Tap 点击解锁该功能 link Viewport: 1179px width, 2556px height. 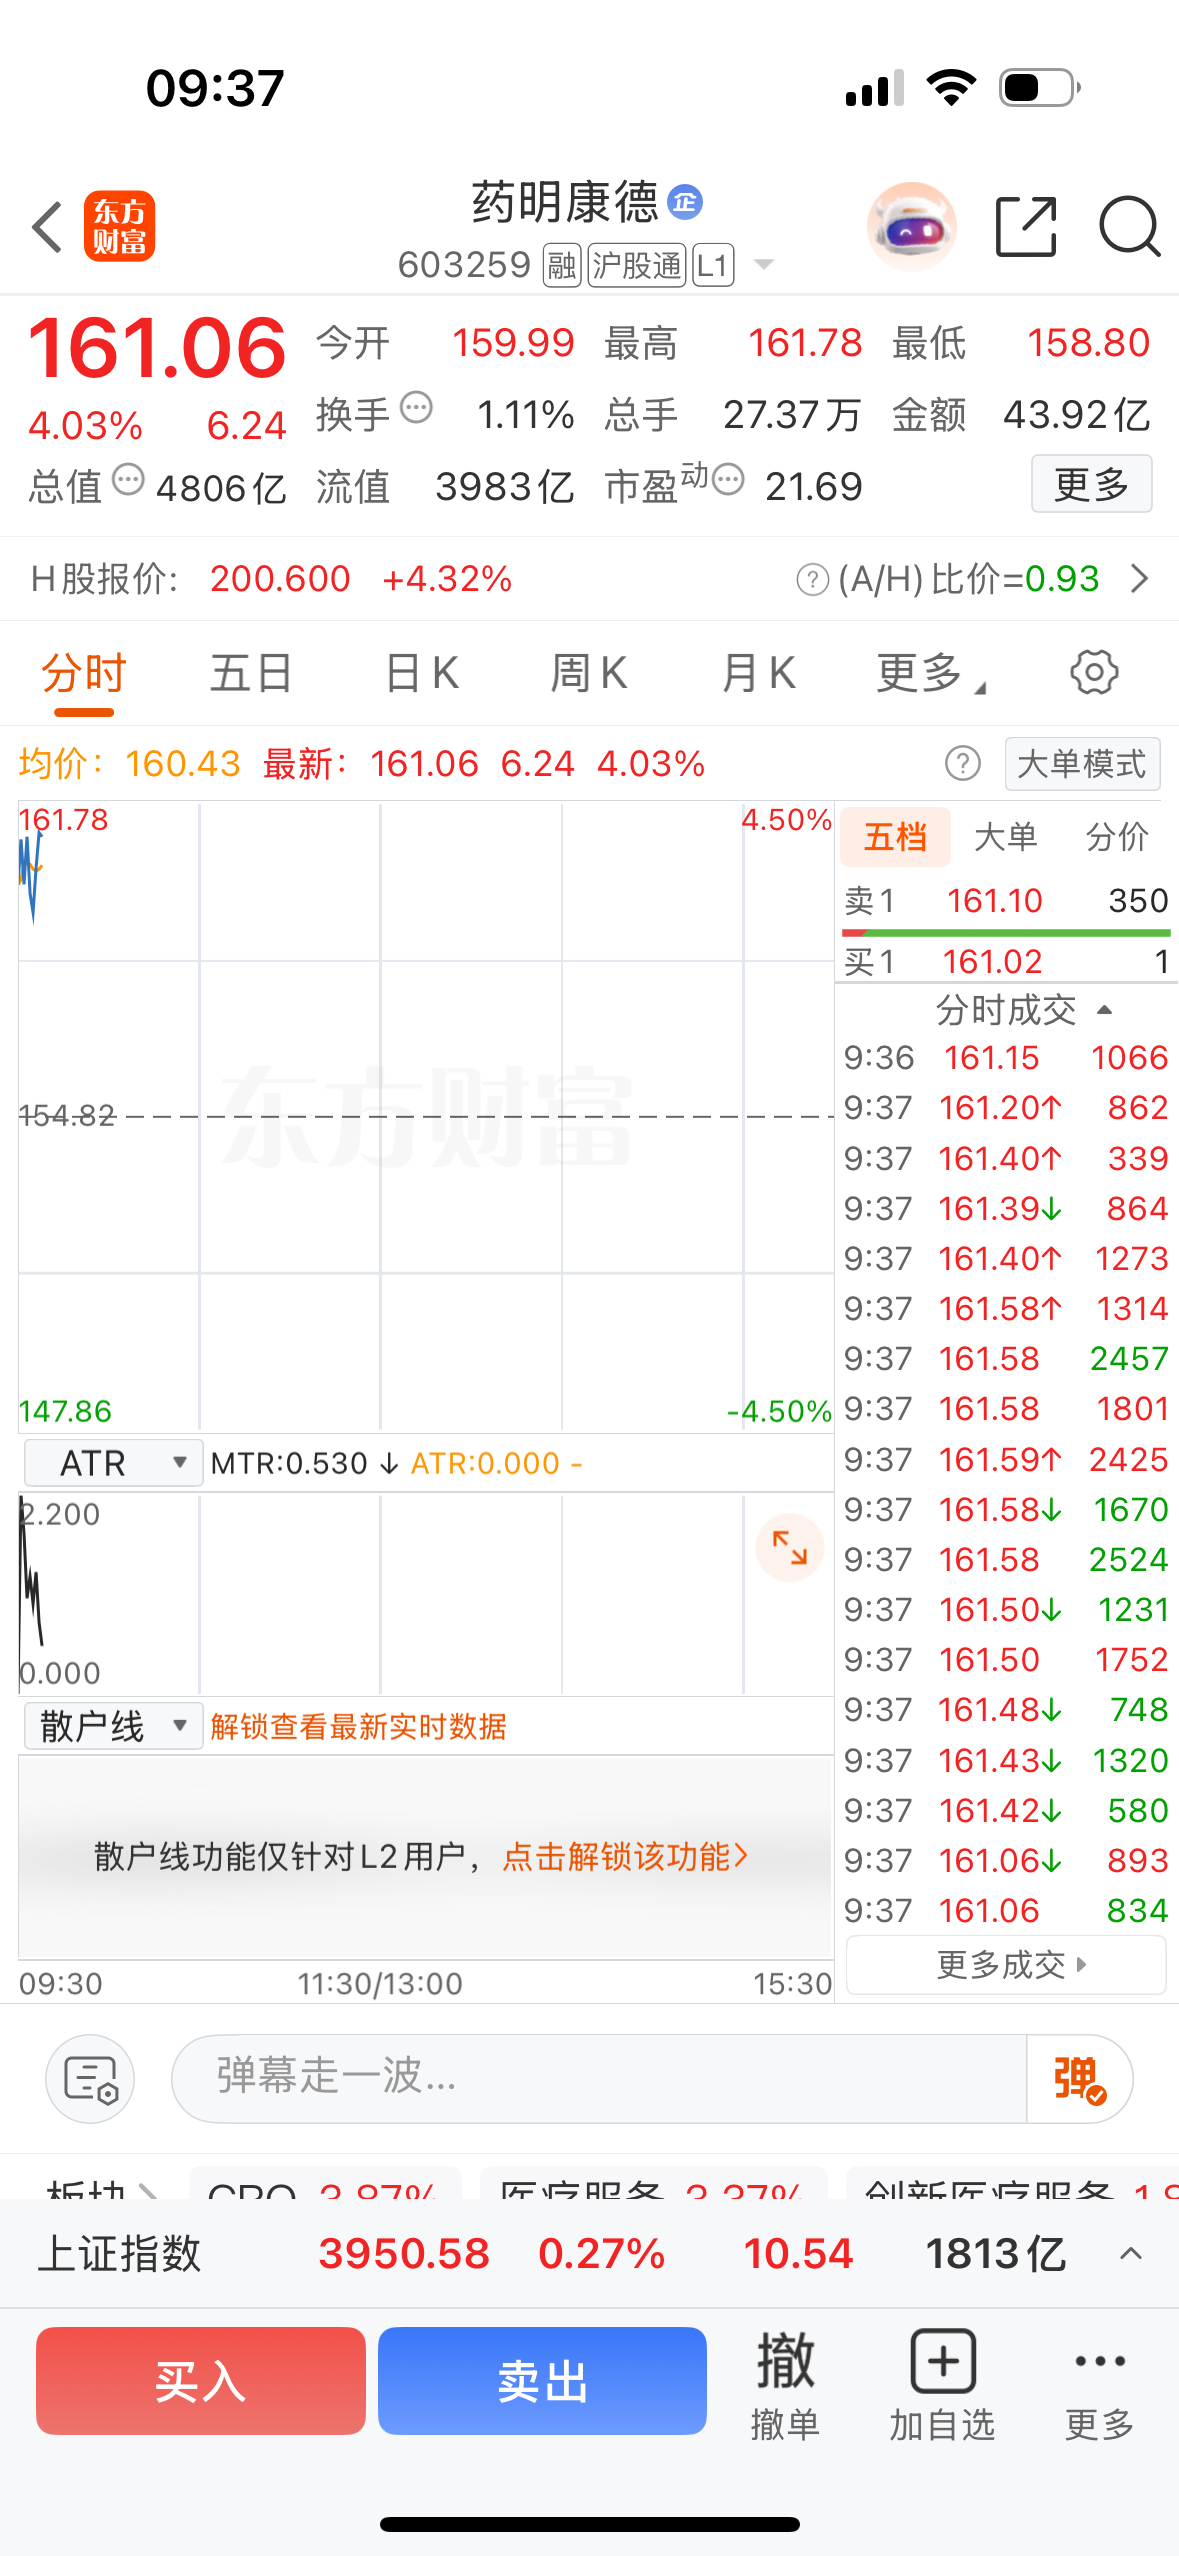click(x=625, y=1857)
